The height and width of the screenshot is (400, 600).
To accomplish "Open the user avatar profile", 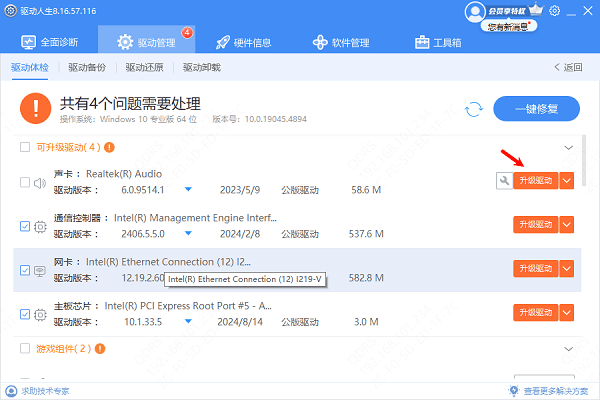I will pos(475,12).
